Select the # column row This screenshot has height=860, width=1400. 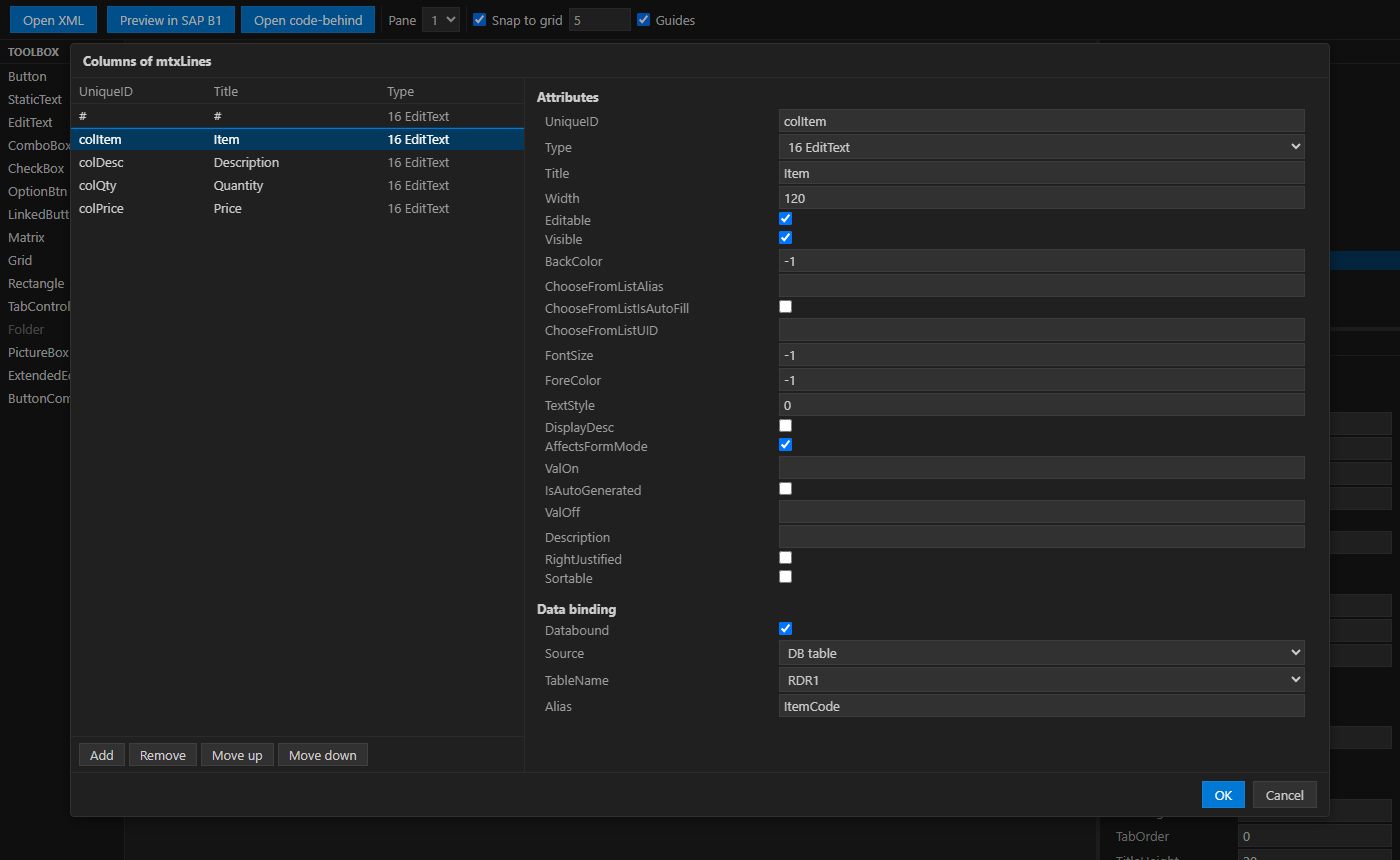pos(297,116)
